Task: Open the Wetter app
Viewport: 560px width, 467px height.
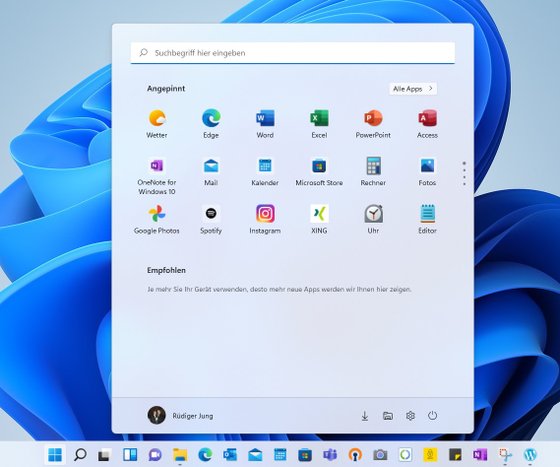Action: pos(157,124)
